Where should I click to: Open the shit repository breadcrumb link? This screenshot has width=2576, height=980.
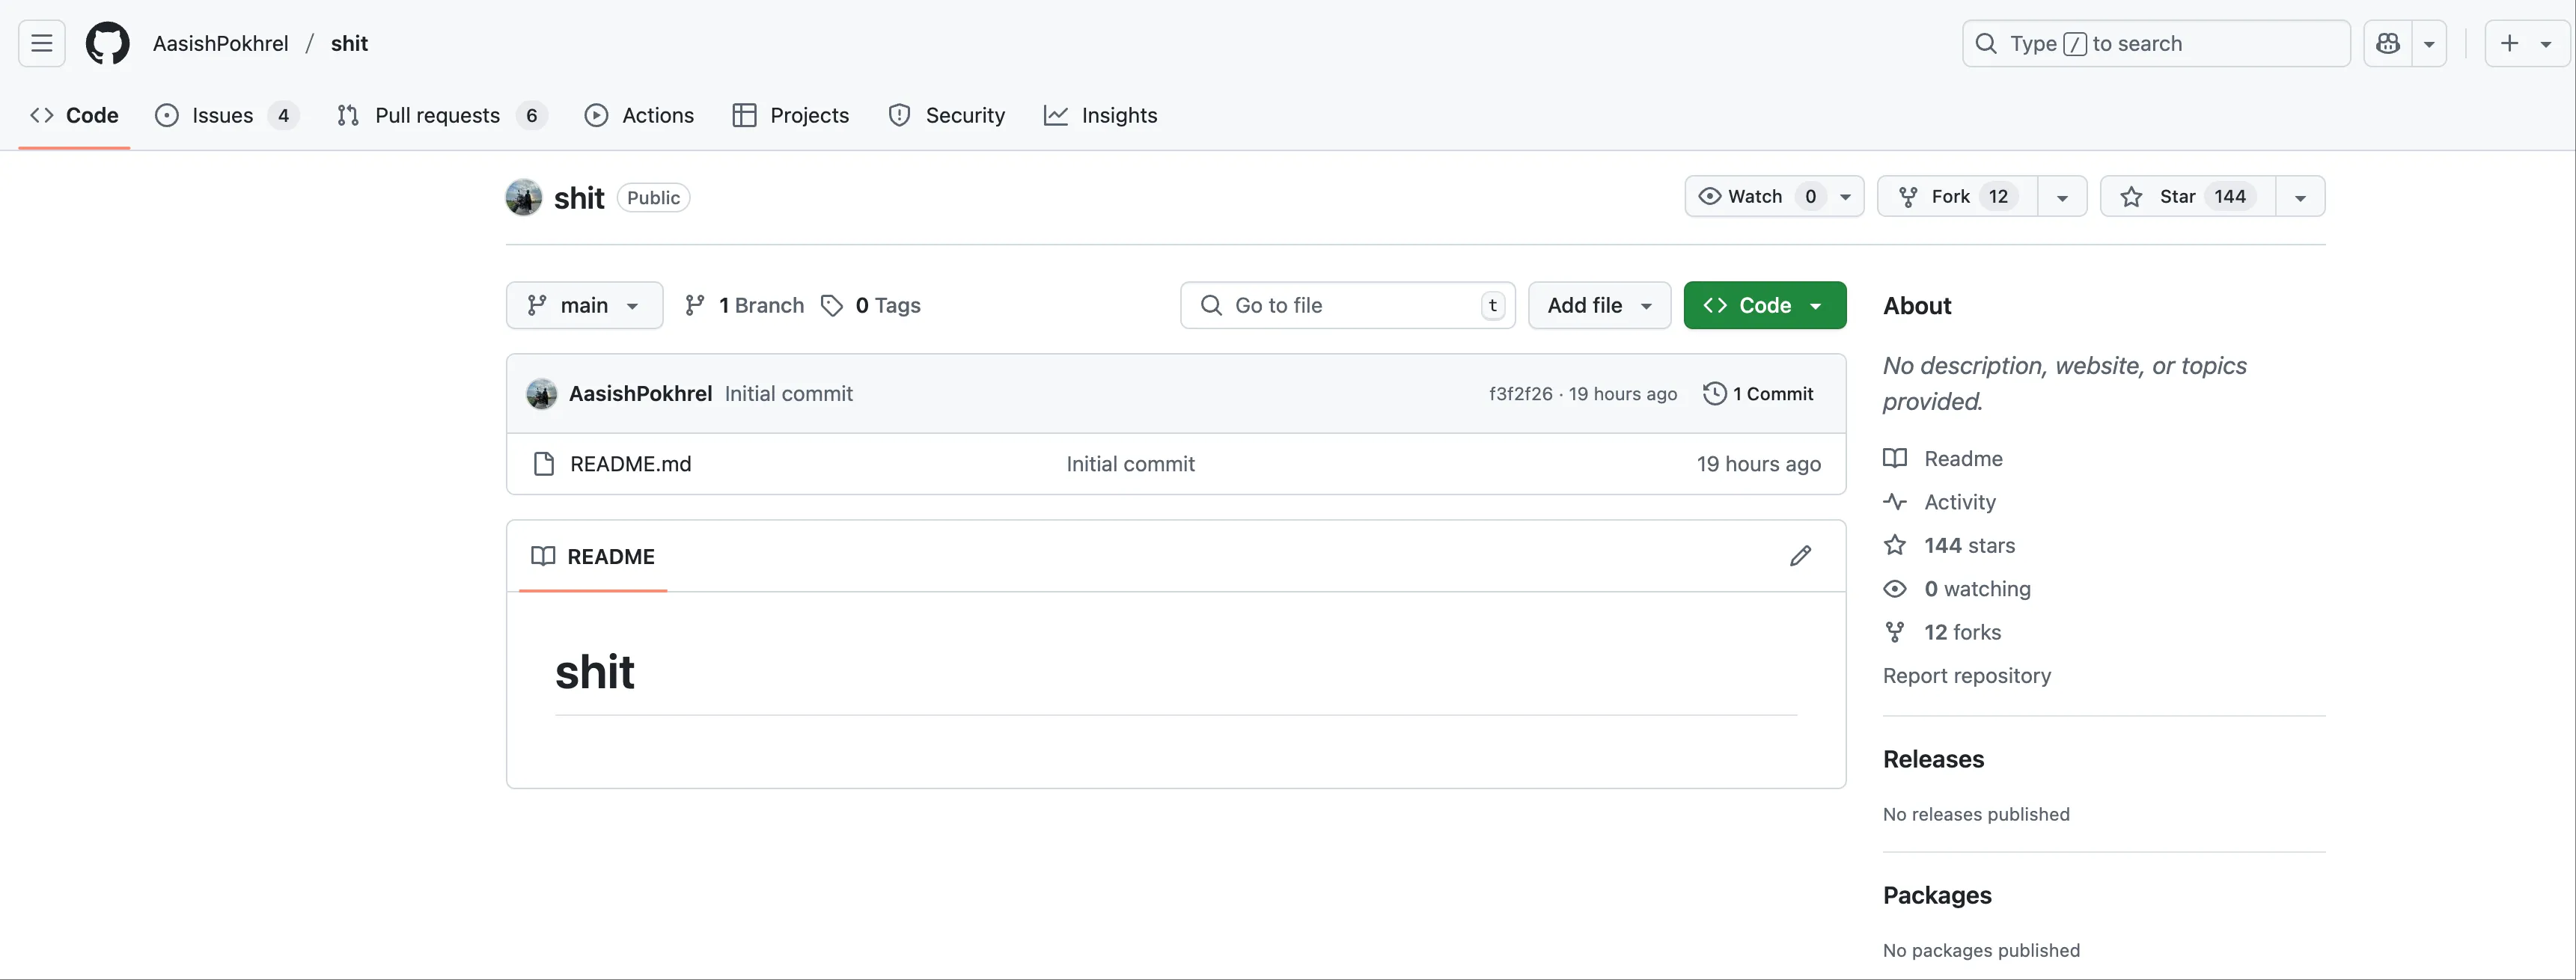click(349, 43)
